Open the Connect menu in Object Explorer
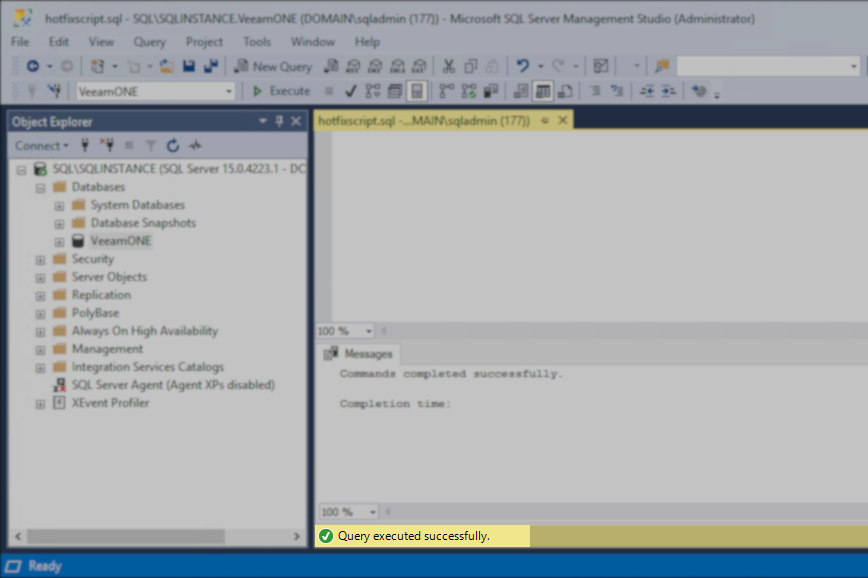Viewport: 868px width, 578px height. click(42, 146)
